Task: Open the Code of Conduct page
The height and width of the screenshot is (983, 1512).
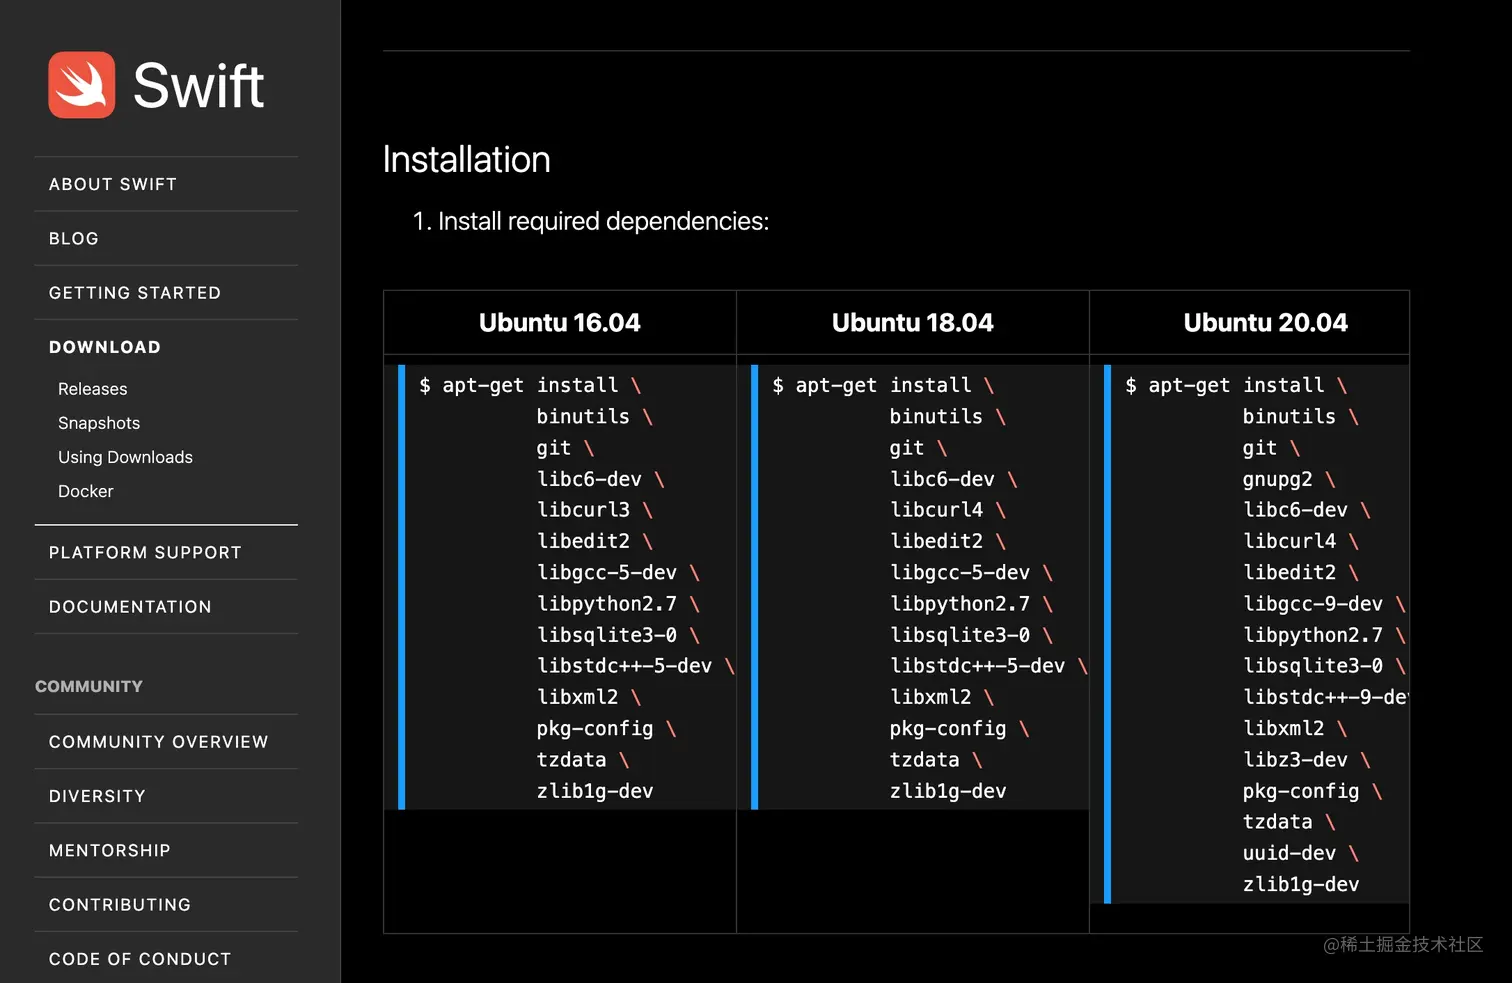Action: (140, 959)
